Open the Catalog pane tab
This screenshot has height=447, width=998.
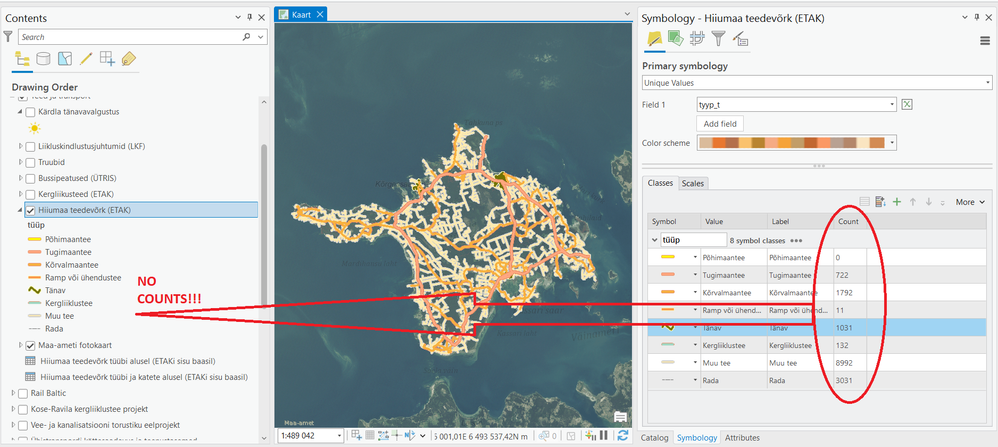pos(656,438)
